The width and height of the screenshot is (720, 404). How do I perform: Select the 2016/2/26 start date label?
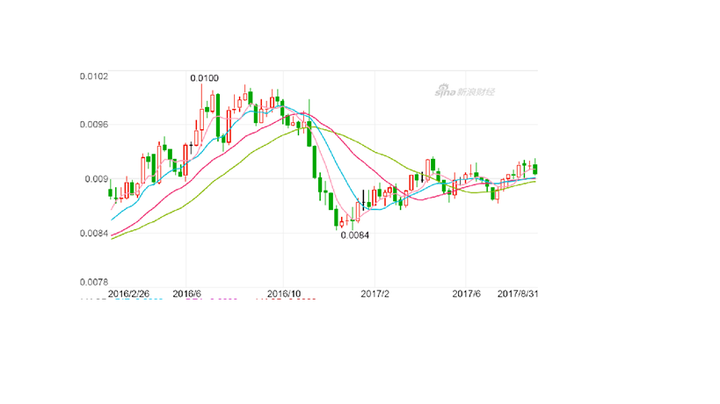coord(129,294)
